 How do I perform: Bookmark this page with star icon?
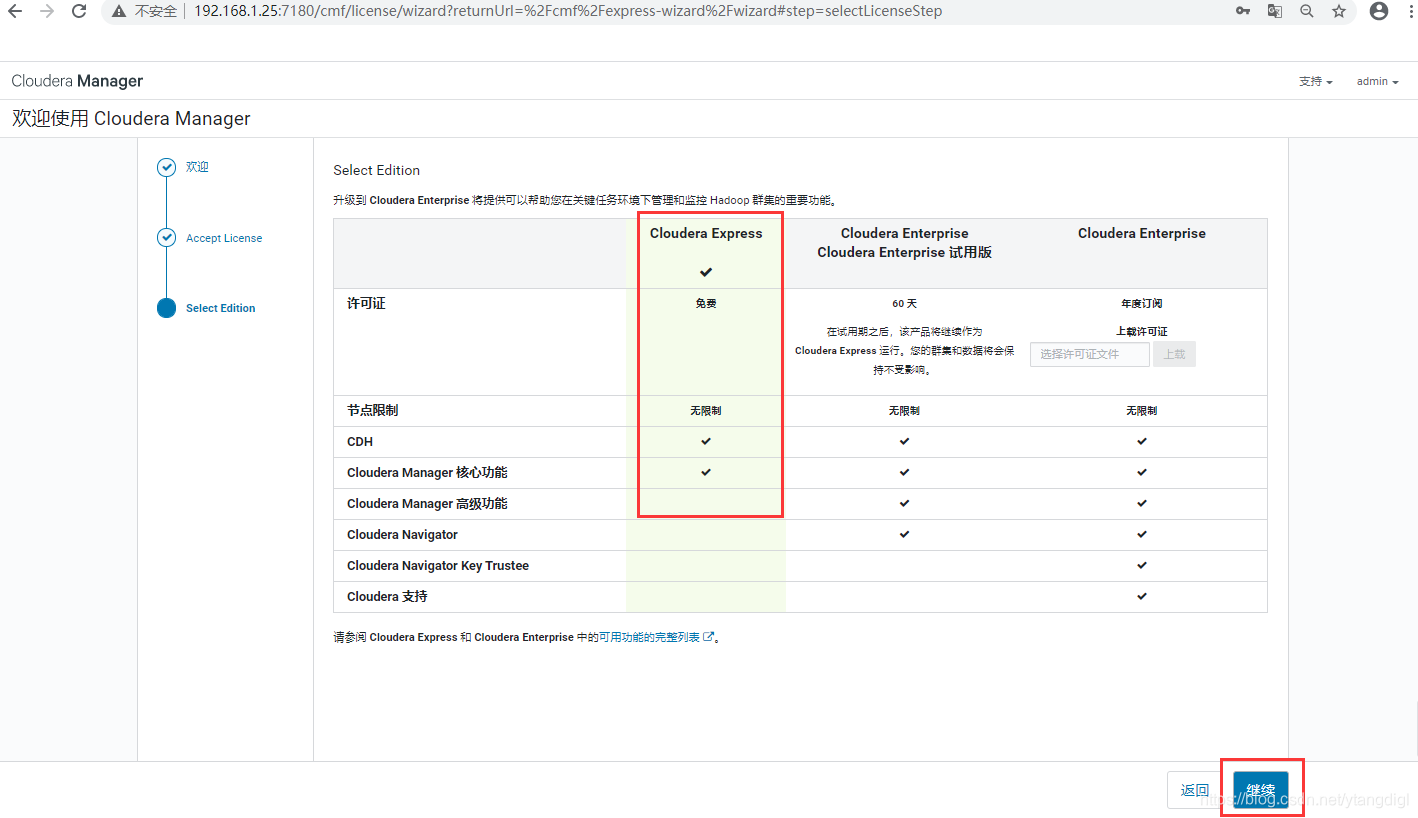tap(1339, 12)
